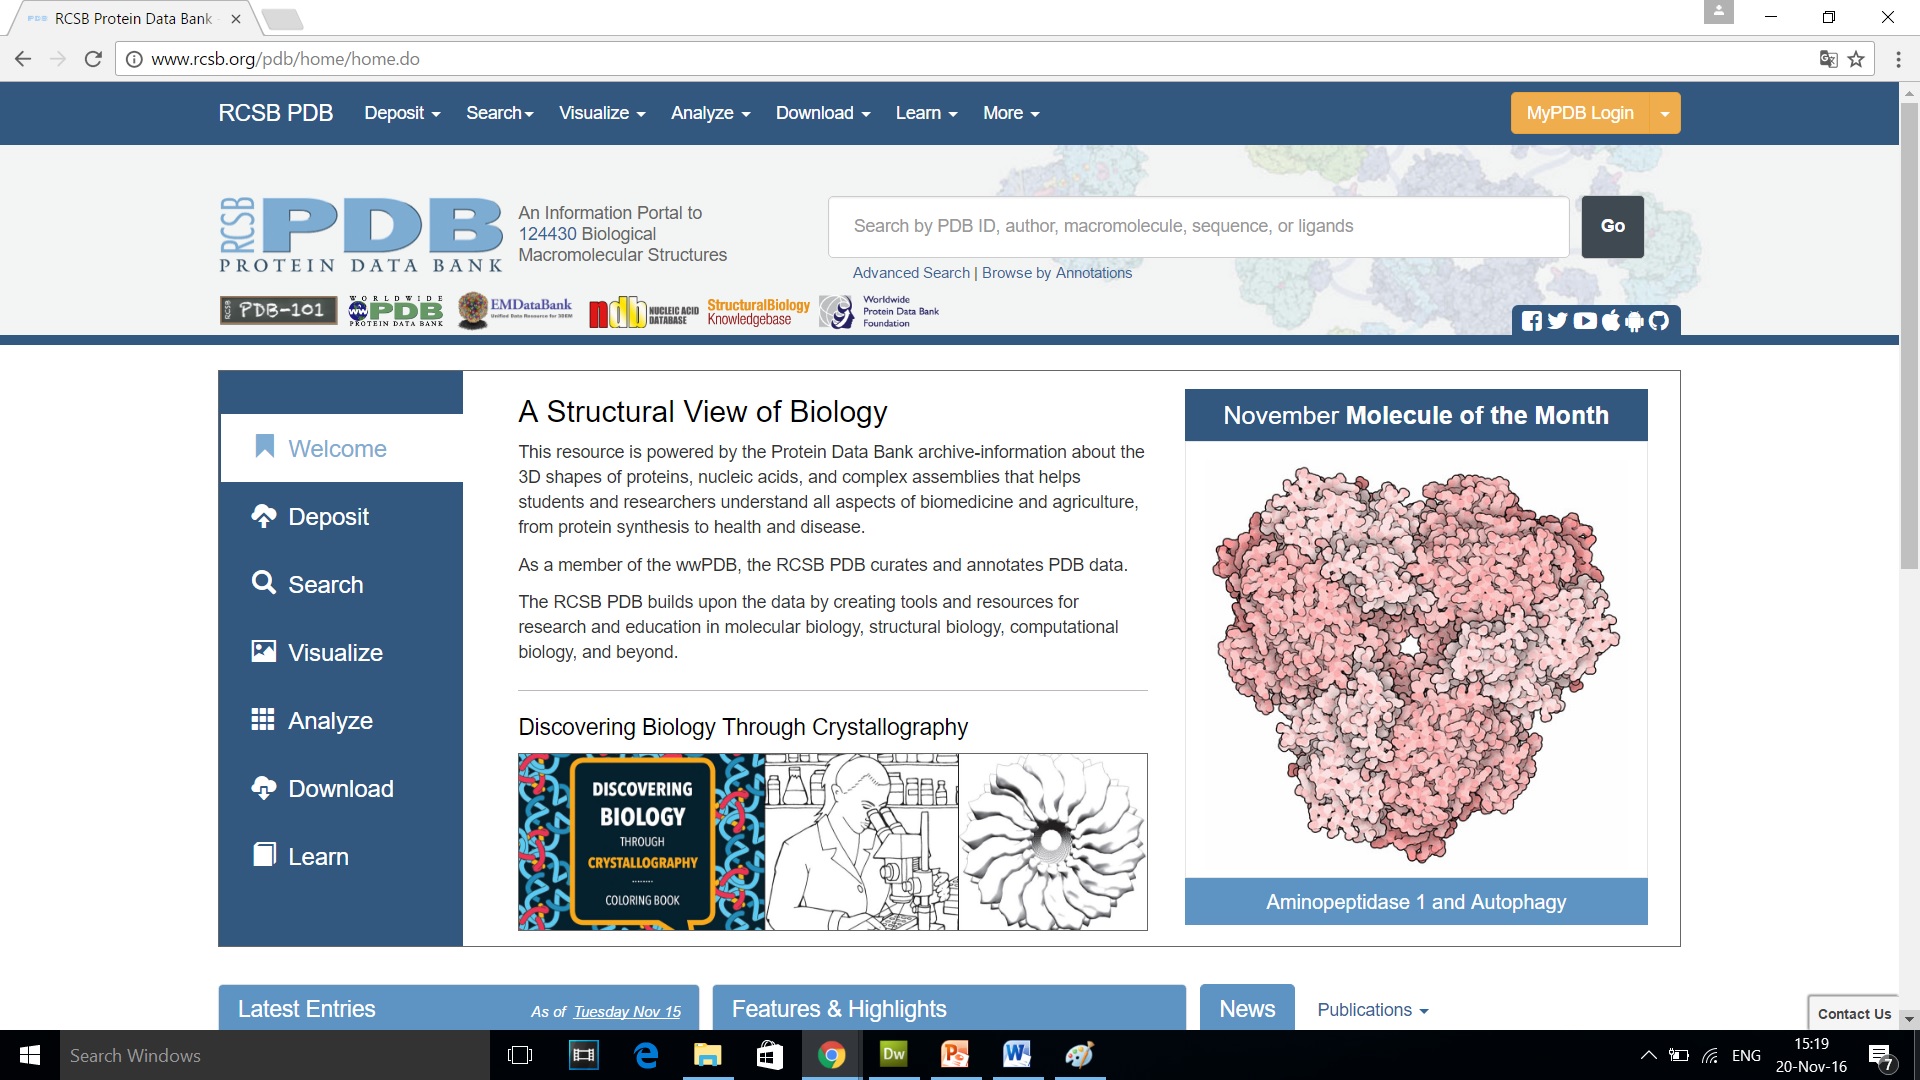Open File Explorer from taskbar
Viewport: 1920px width, 1080px height.
(708, 1055)
